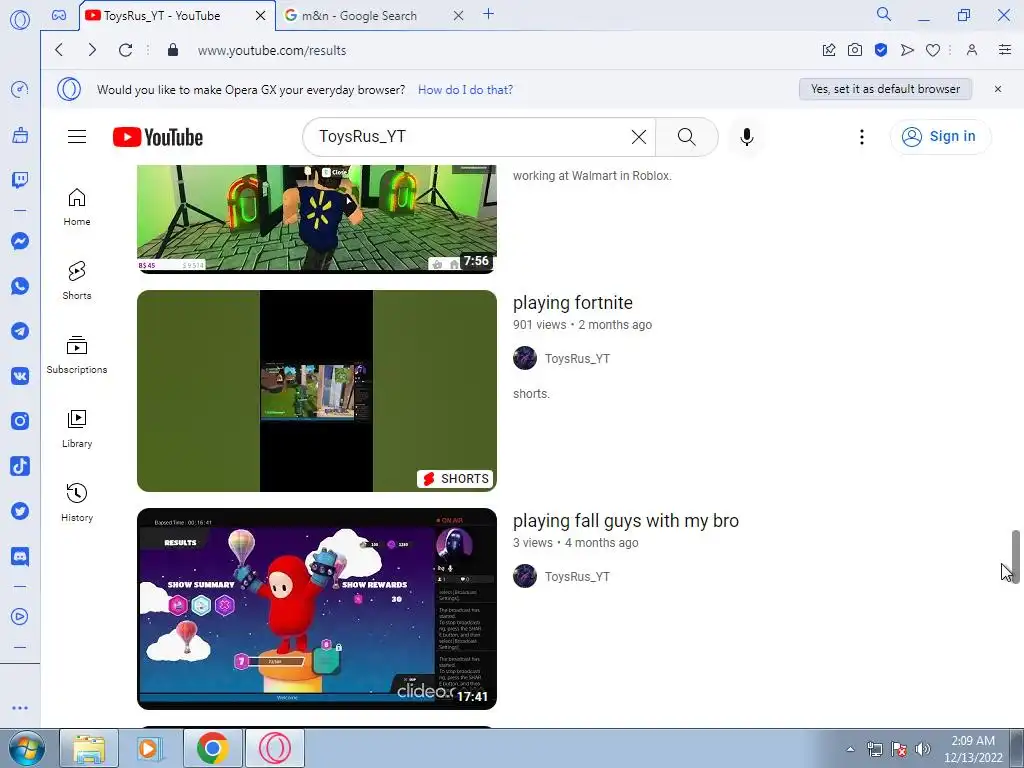Open VK in the sidebar
The width and height of the screenshot is (1024, 768).
coord(20,376)
